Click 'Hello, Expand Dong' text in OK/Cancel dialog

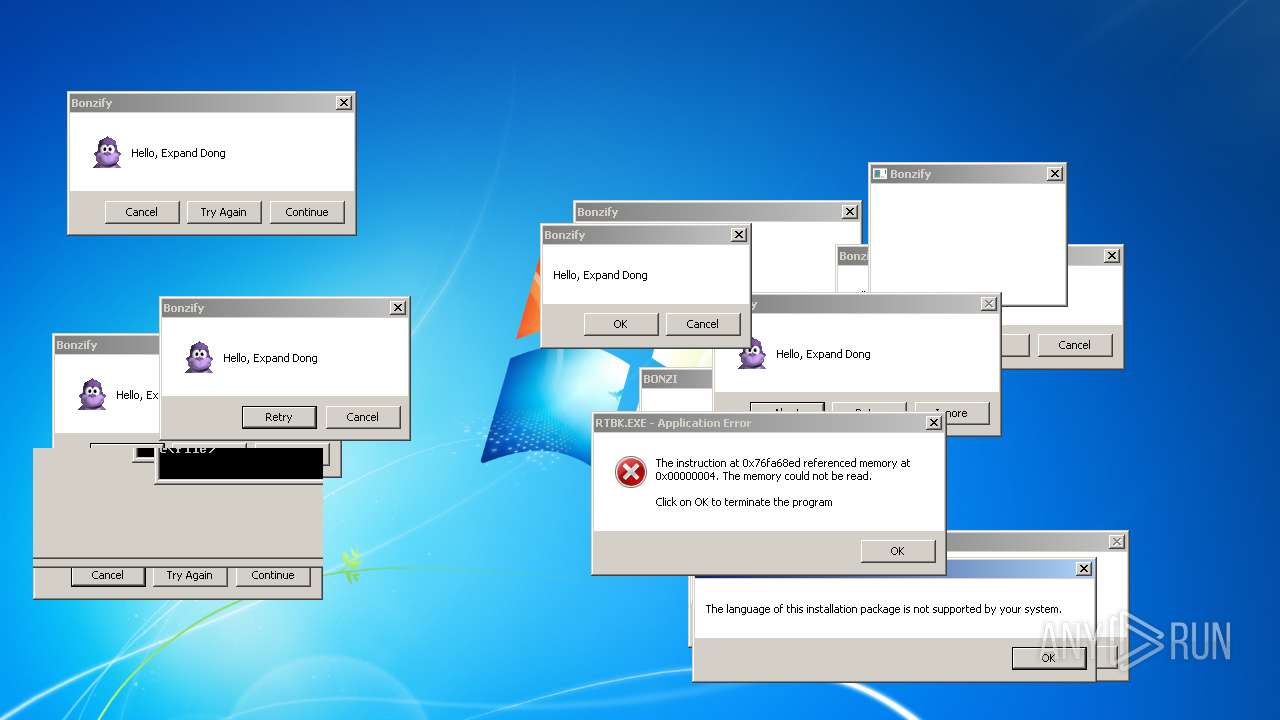tap(600, 275)
